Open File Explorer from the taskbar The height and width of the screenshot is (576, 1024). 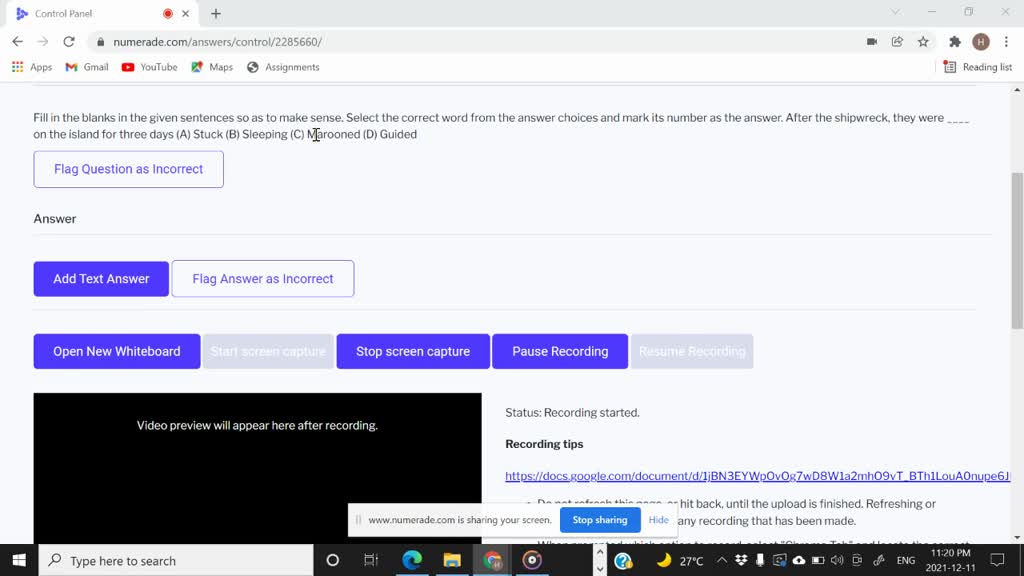tap(452, 560)
